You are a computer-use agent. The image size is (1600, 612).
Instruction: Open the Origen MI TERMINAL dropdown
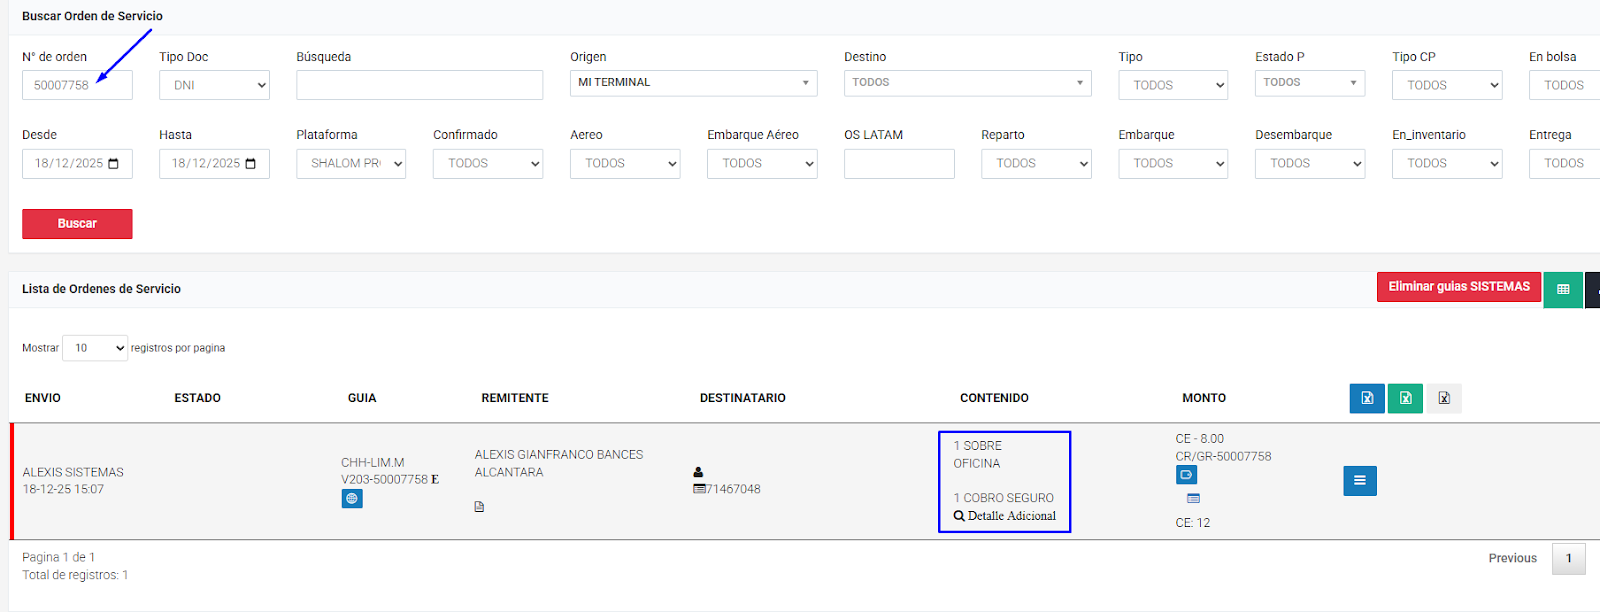coord(693,83)
